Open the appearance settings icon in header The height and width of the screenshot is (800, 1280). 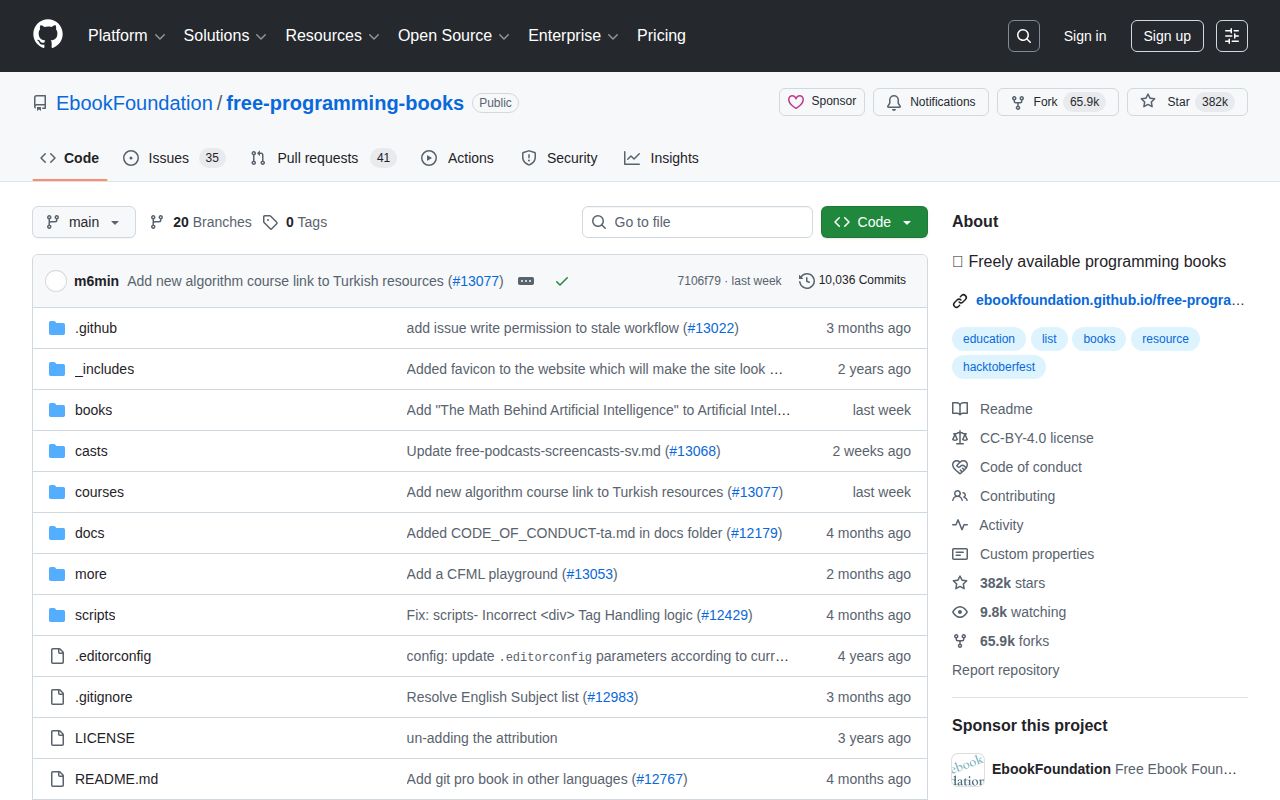tap(1231, 36)
